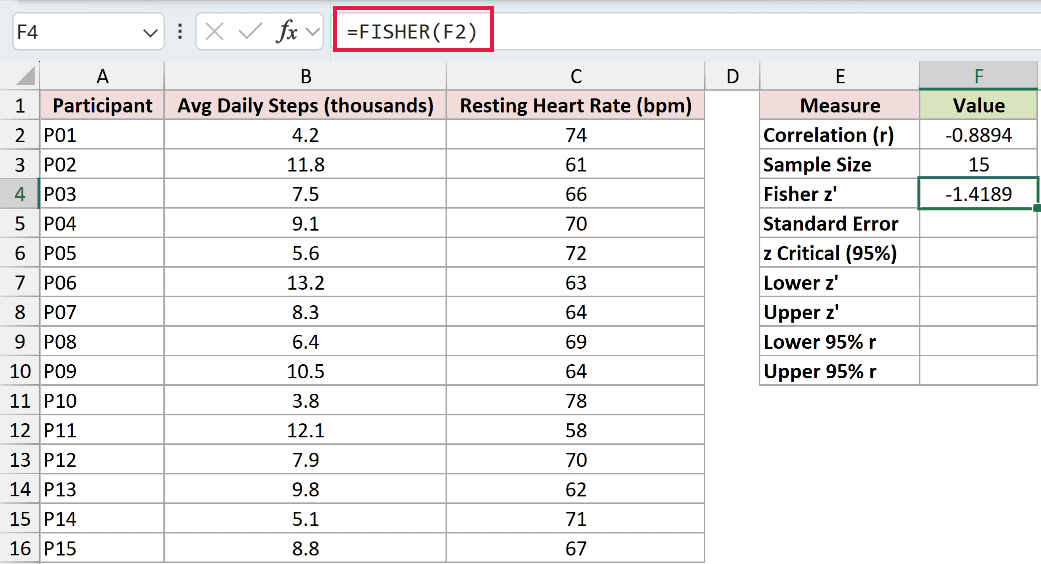Select the correlation value -0.8894

click(x=979, y=135)
